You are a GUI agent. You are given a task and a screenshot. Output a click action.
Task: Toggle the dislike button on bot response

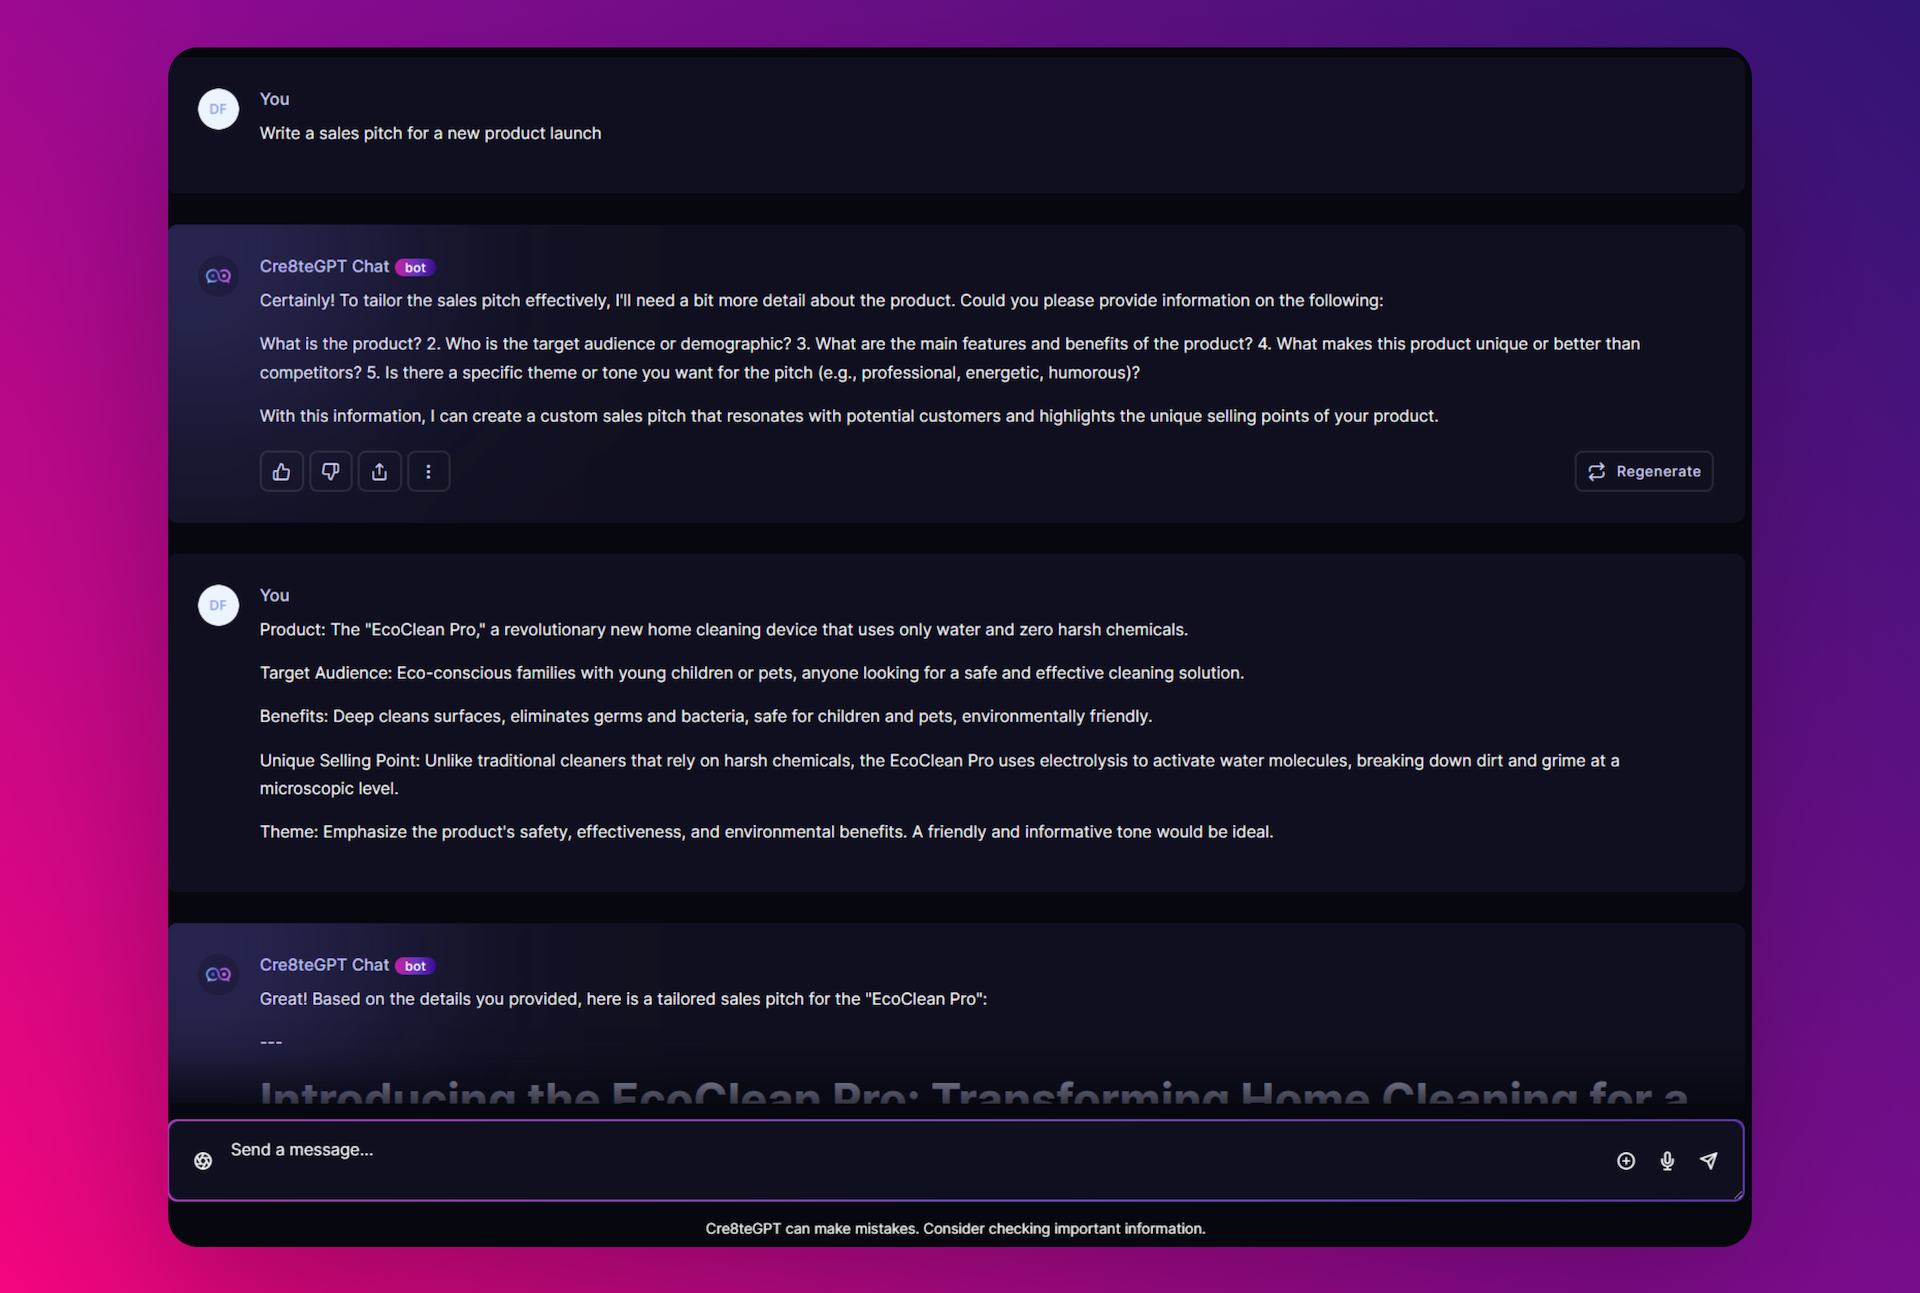[x=330, y=470]
